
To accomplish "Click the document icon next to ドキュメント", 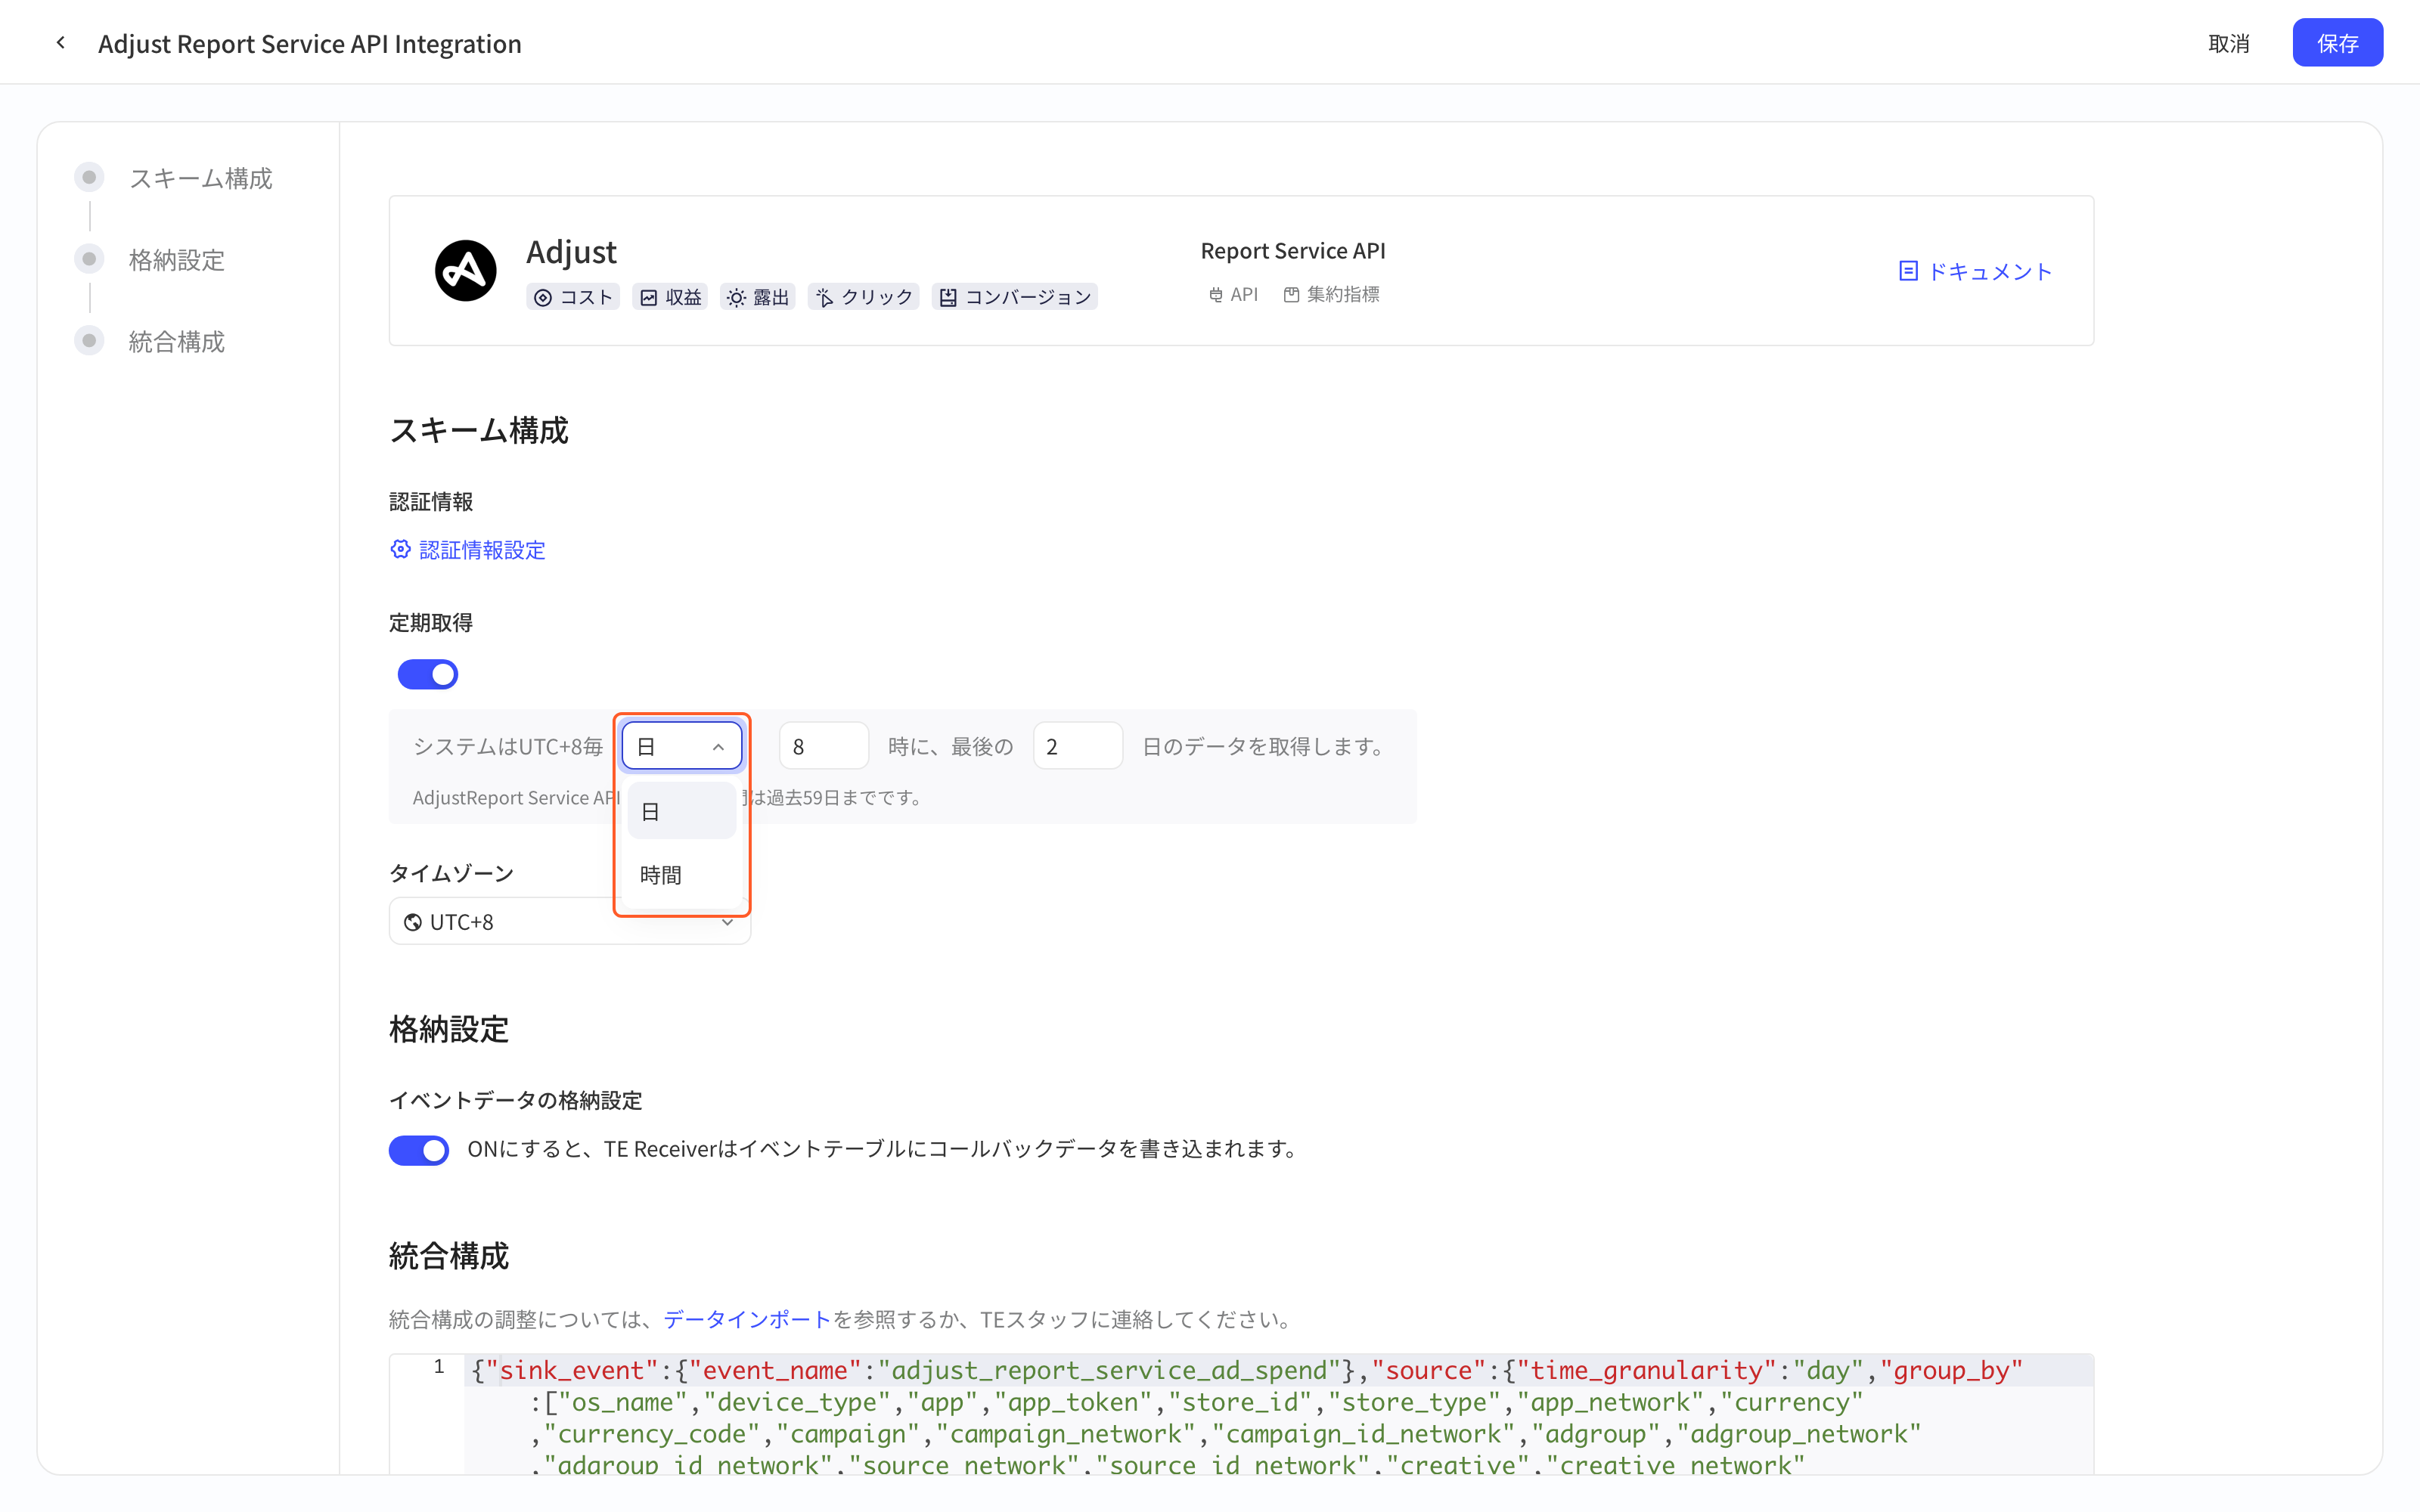I will click(x=1908, y=271).
